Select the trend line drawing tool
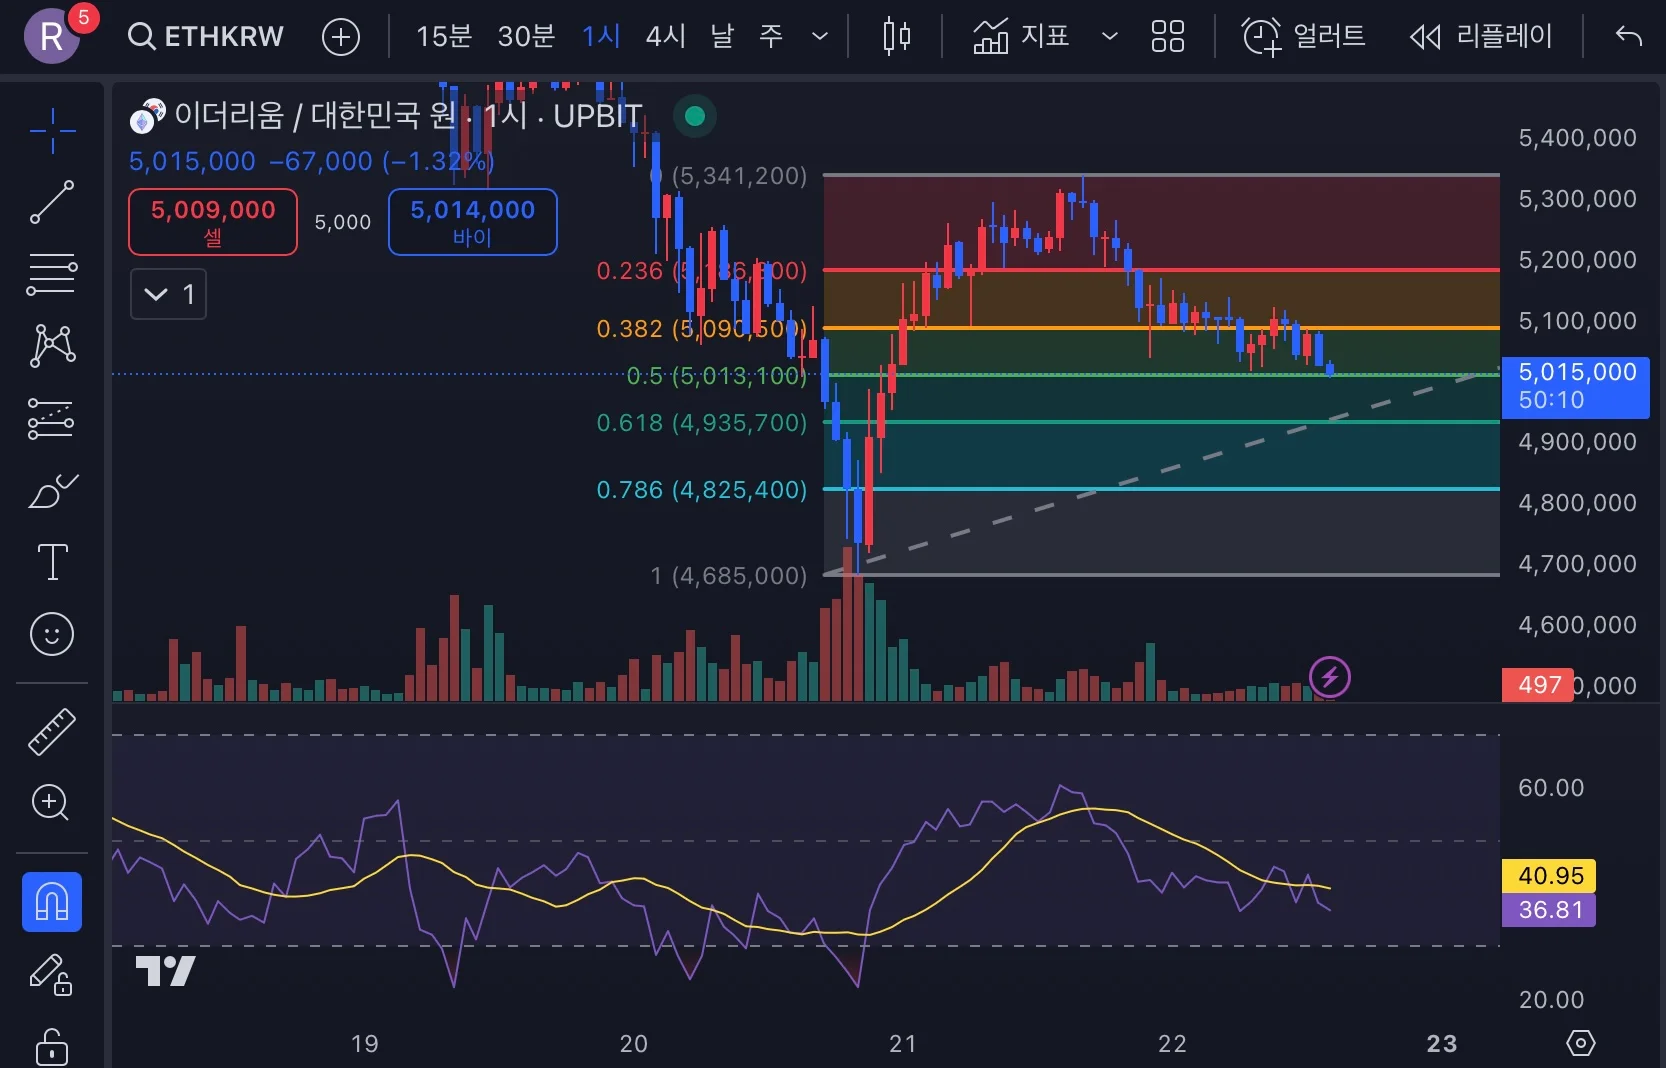Viewport: 1666px width, 1068px height. click(52, 202)
